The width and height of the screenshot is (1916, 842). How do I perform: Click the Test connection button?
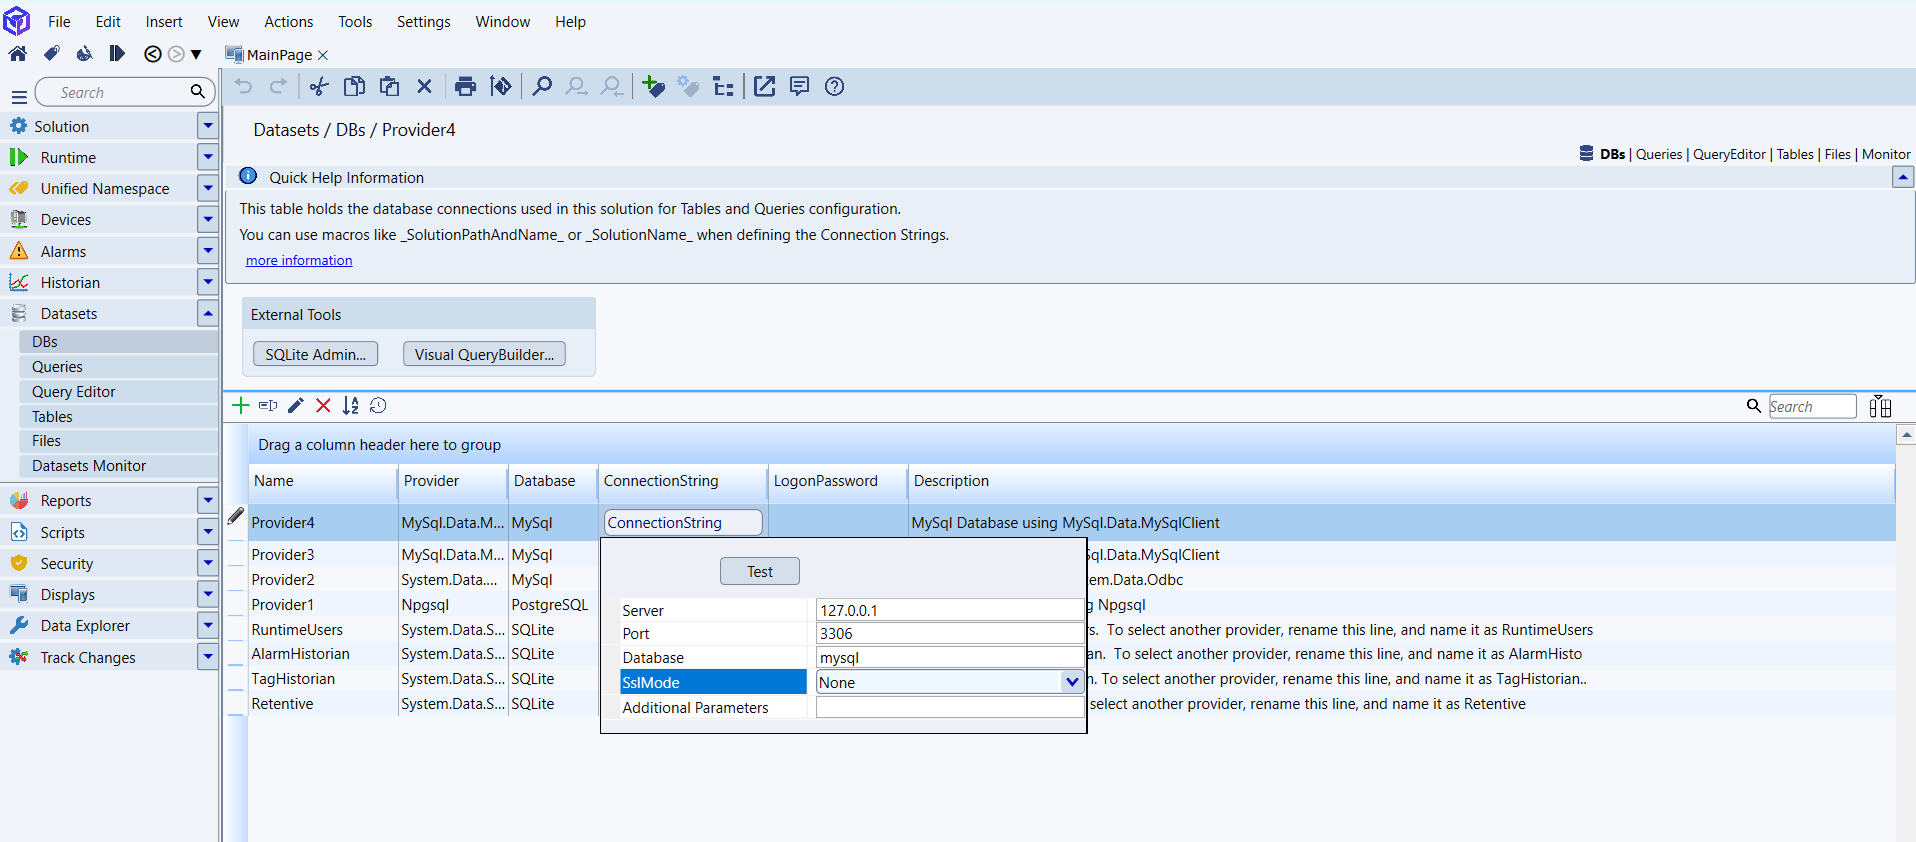759,571
